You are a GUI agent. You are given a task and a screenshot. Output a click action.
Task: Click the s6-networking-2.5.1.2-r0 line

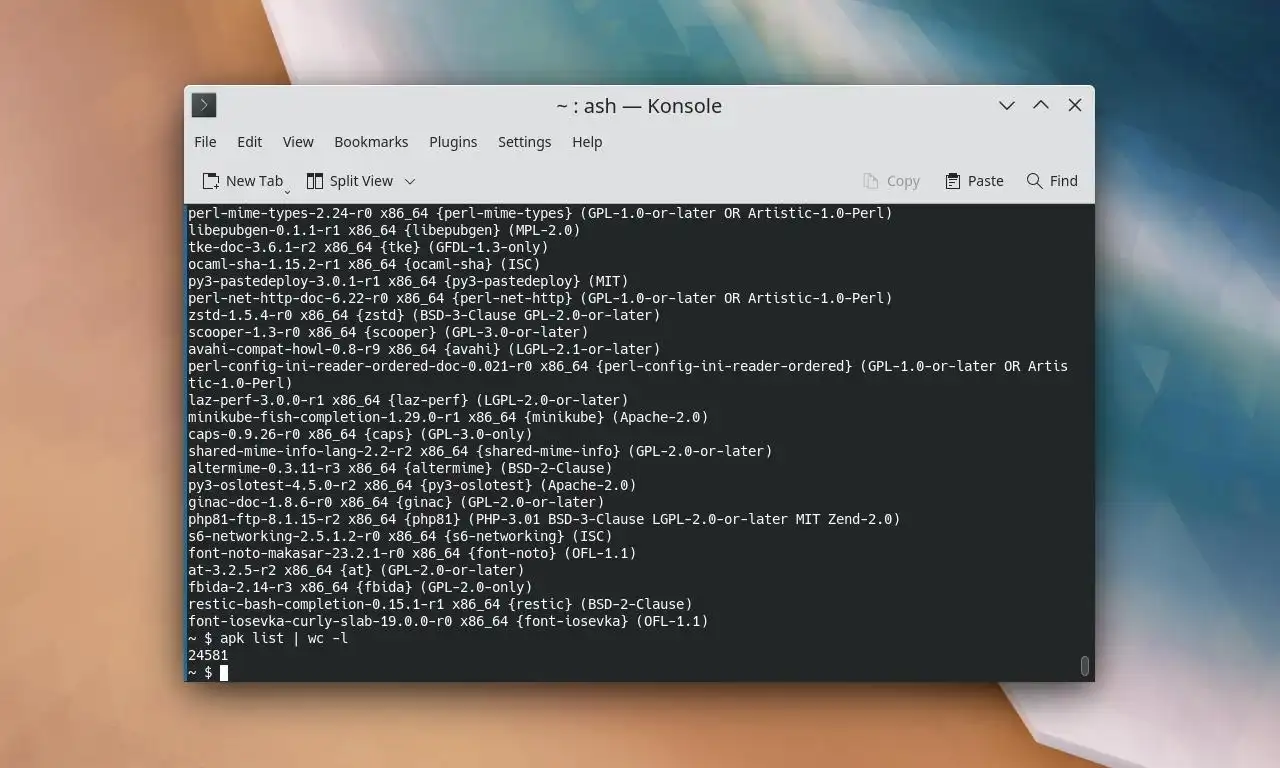pyautogui.click(x=400, y=536)
